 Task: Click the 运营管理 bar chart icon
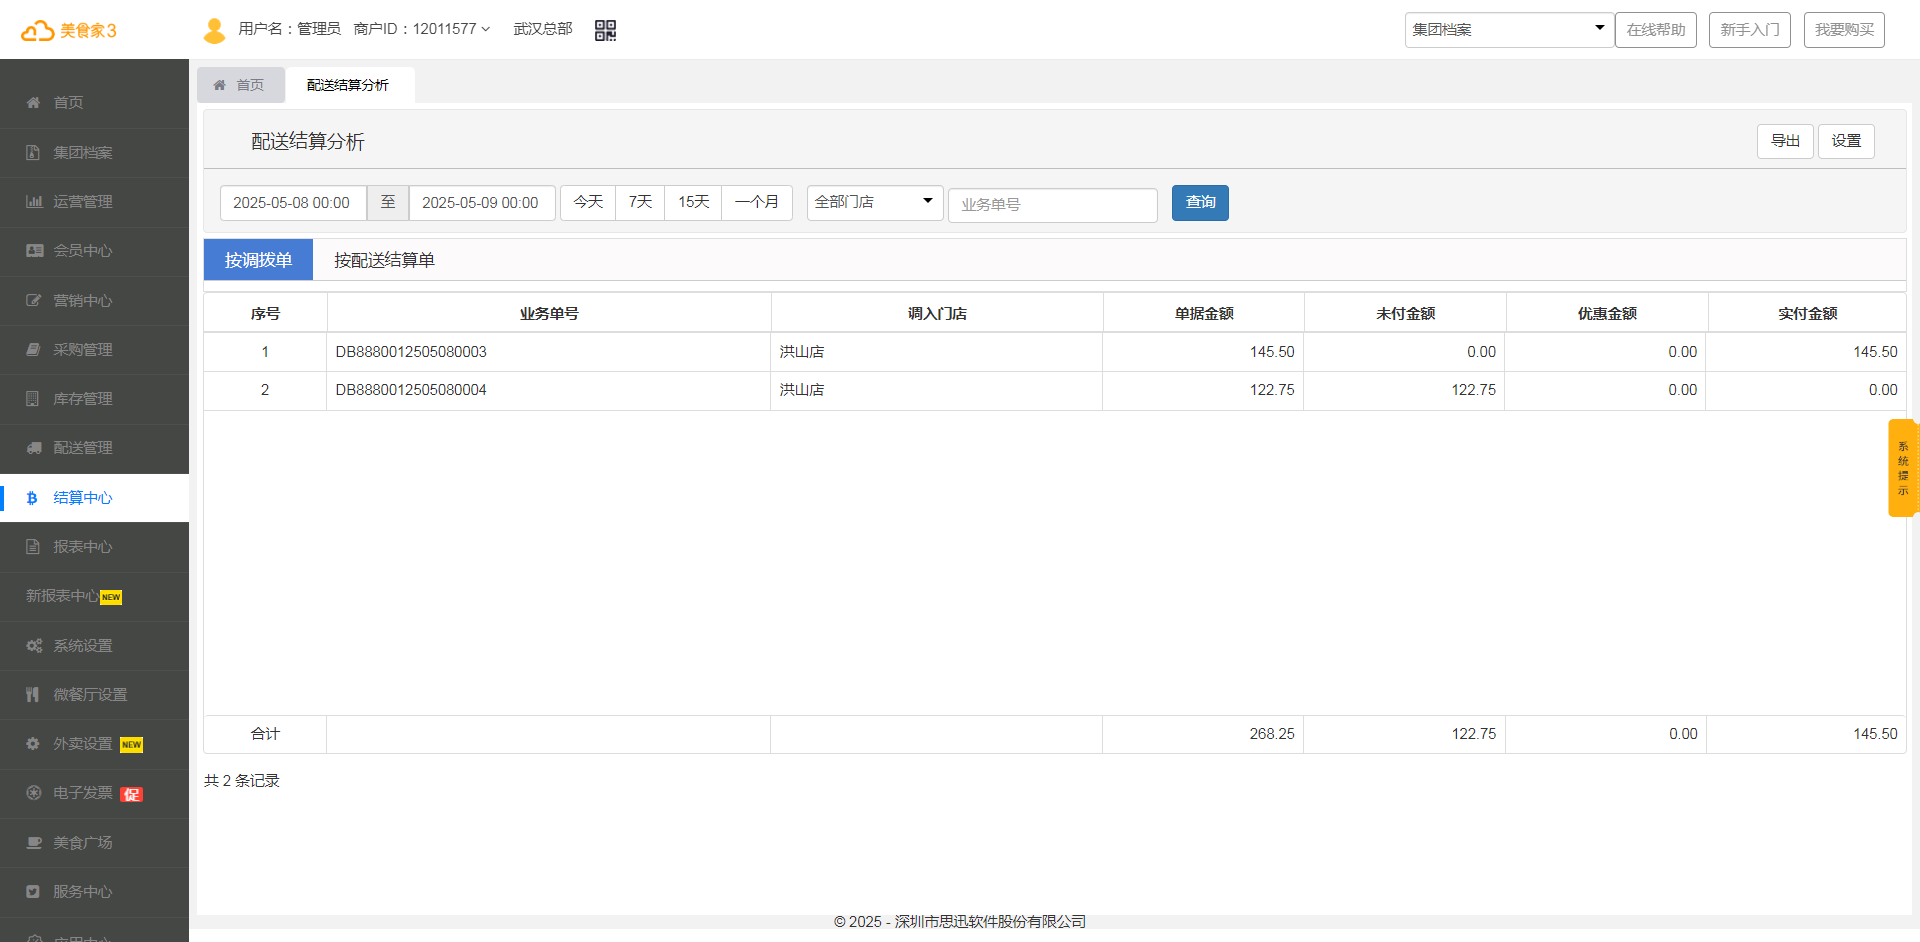(33, 201)
